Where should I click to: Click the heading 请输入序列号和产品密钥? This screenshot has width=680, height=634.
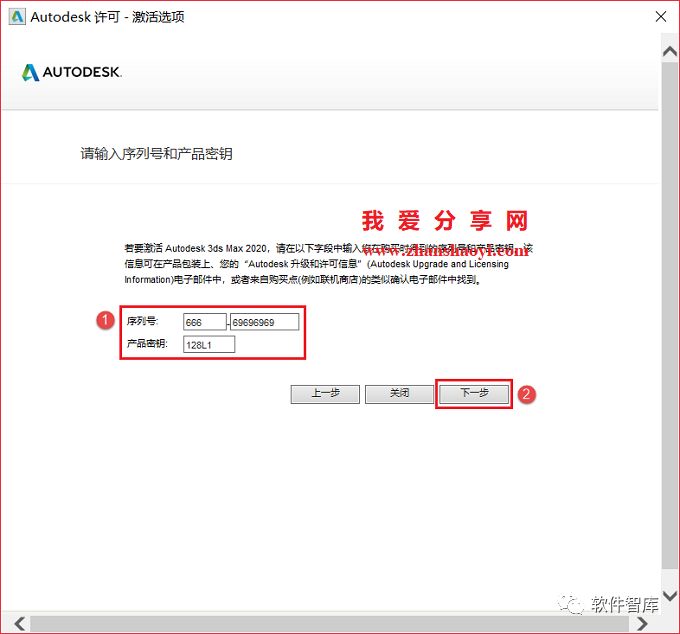tap(156, 154)
